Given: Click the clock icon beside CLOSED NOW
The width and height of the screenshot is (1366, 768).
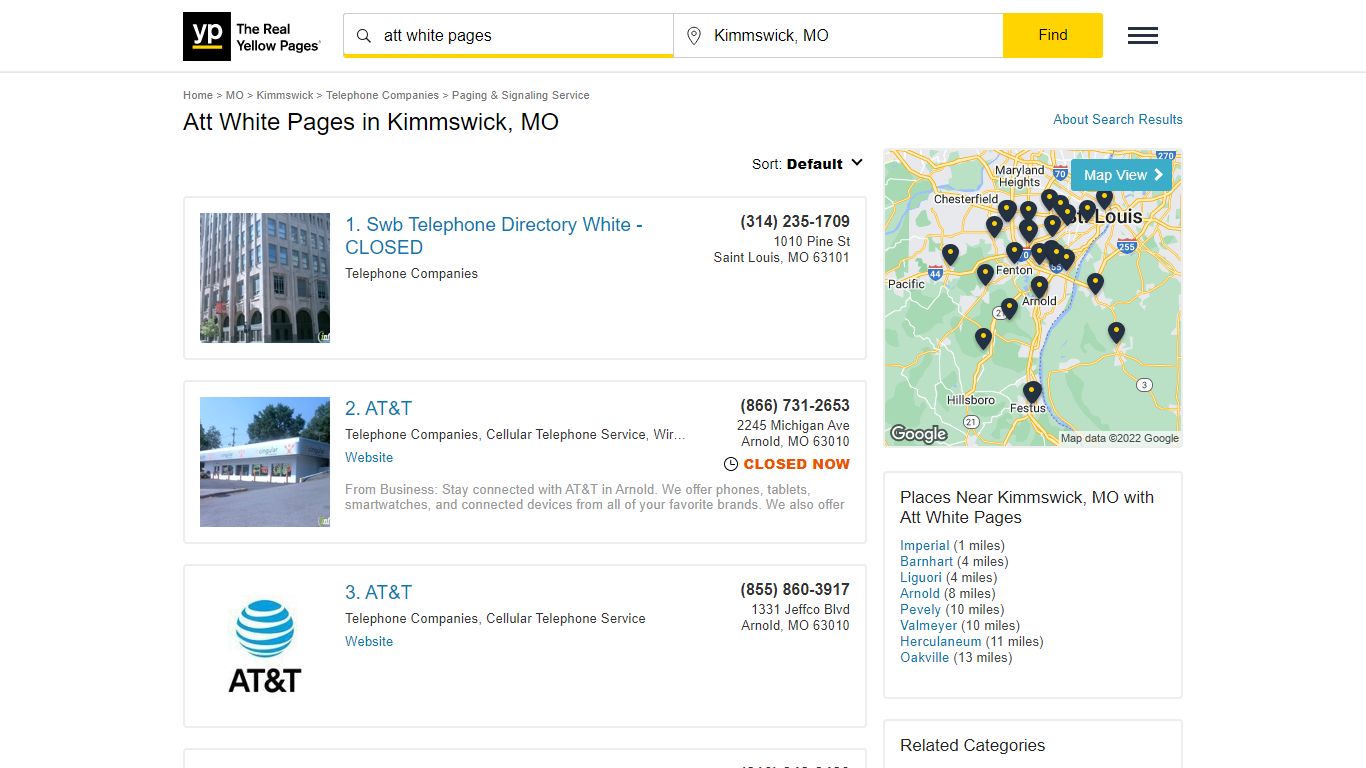Looking at the screenshot, I should (x=731, y=464).
